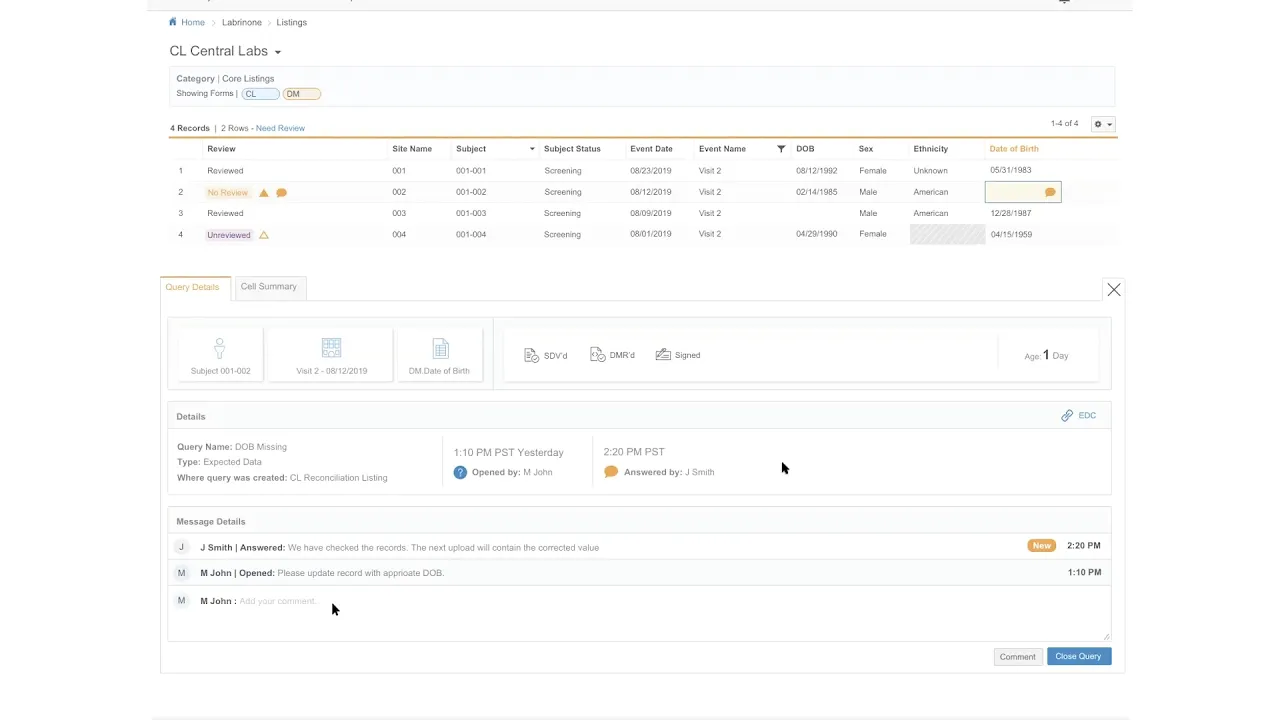1280x720 pixels.
Task: Open the Listings breadcrumb link
Action: pos(292,22)
